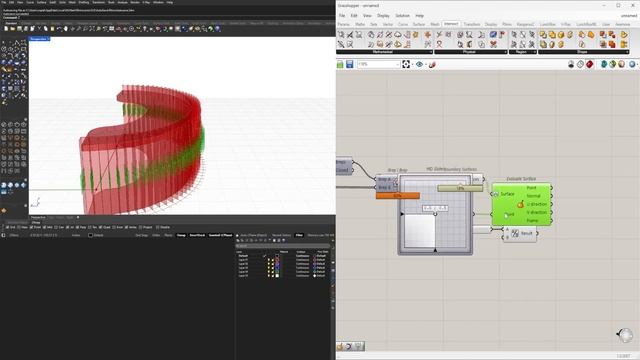Image resolution: width=640 pixels, height=360 pixels.
Task: Click the white color swatch of last layer
Action: [278, 276]
